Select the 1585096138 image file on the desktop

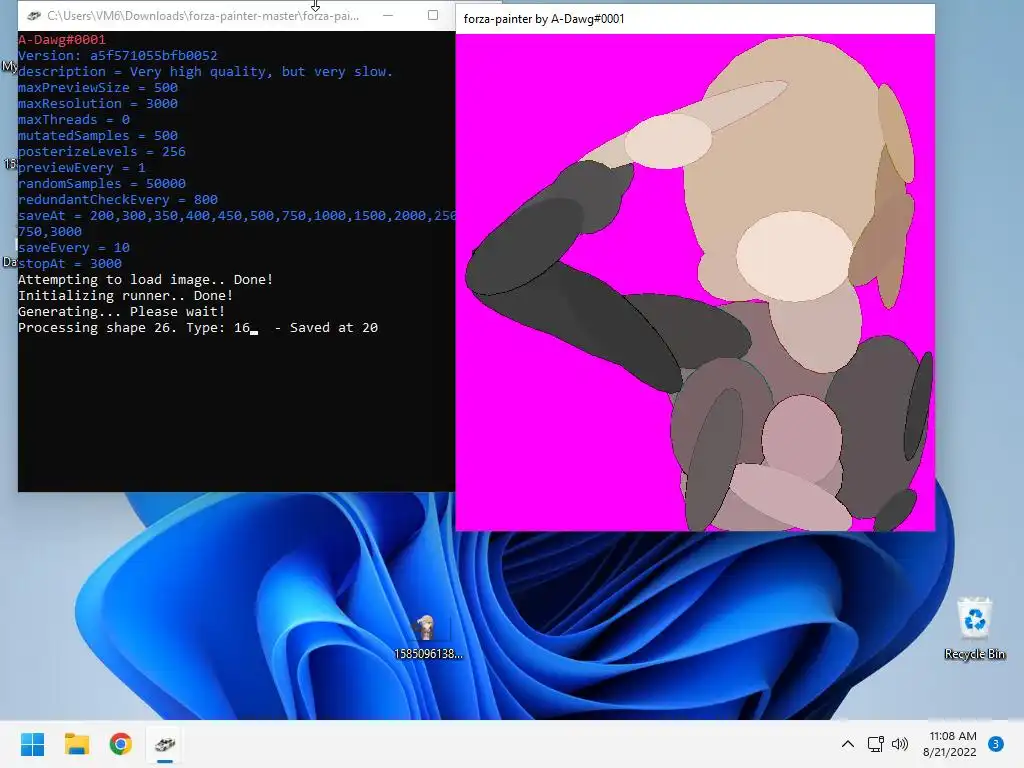[428, 636]
